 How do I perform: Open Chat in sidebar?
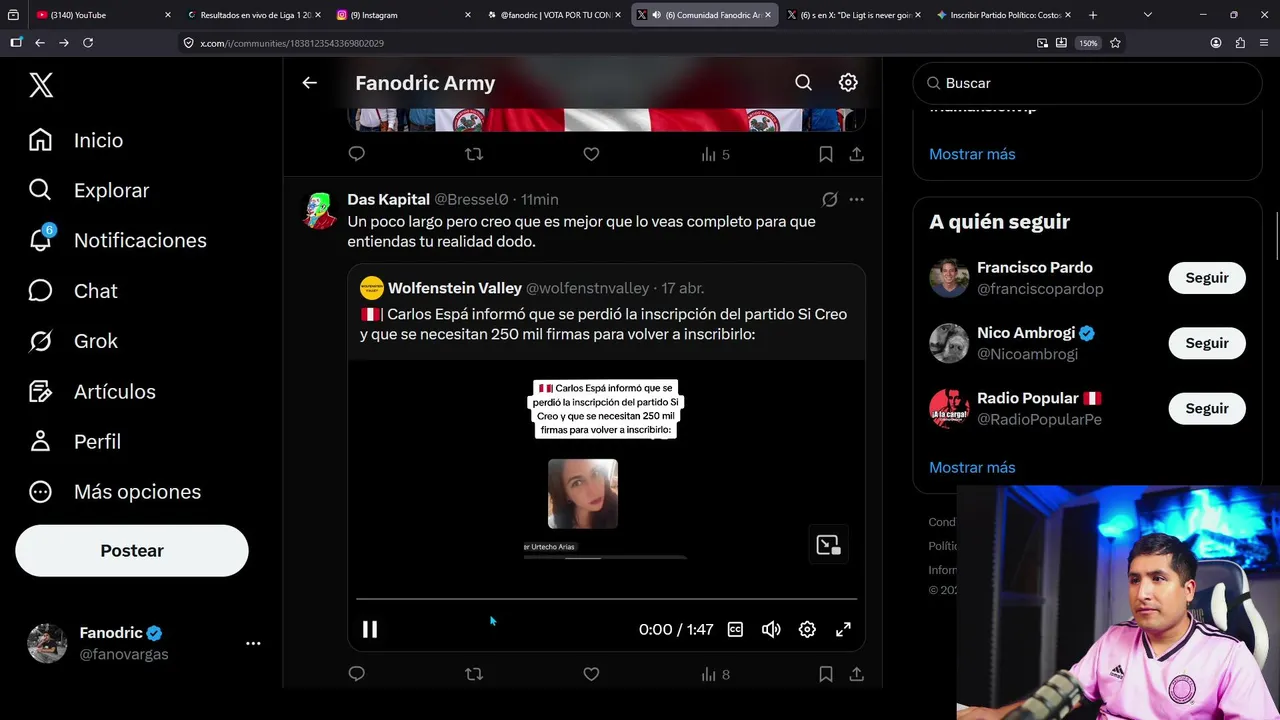[x=72, y=291]
